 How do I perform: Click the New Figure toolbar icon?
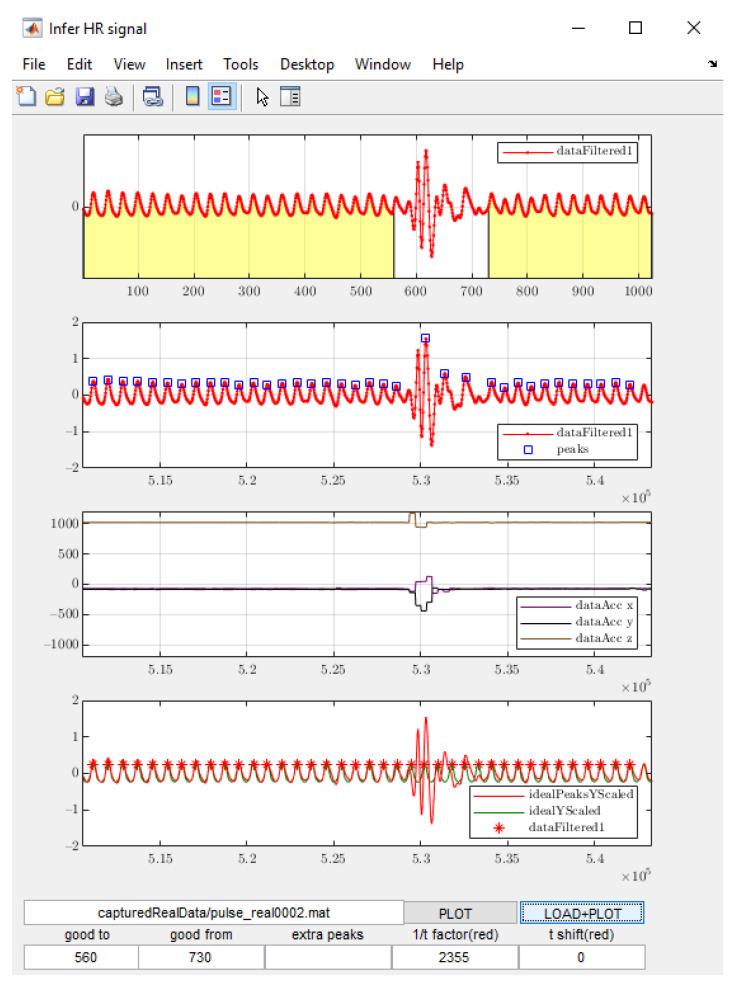pyautogui.click(x=26, y=96)
